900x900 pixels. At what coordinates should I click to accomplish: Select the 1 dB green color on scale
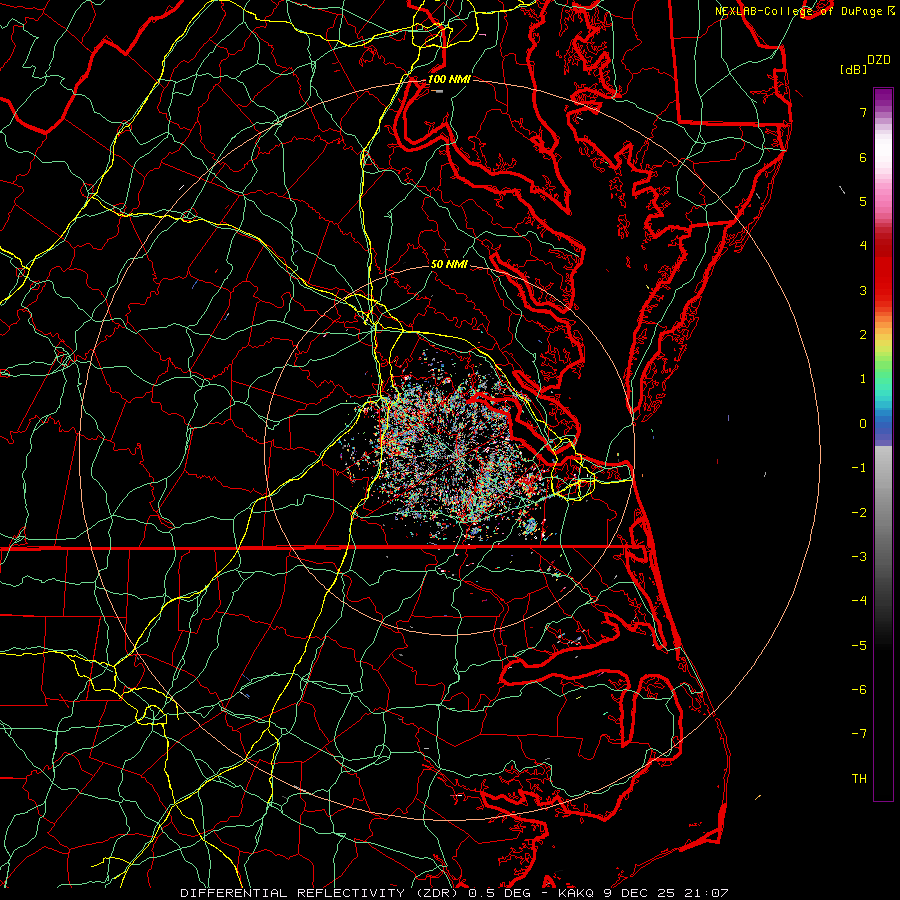883,379
